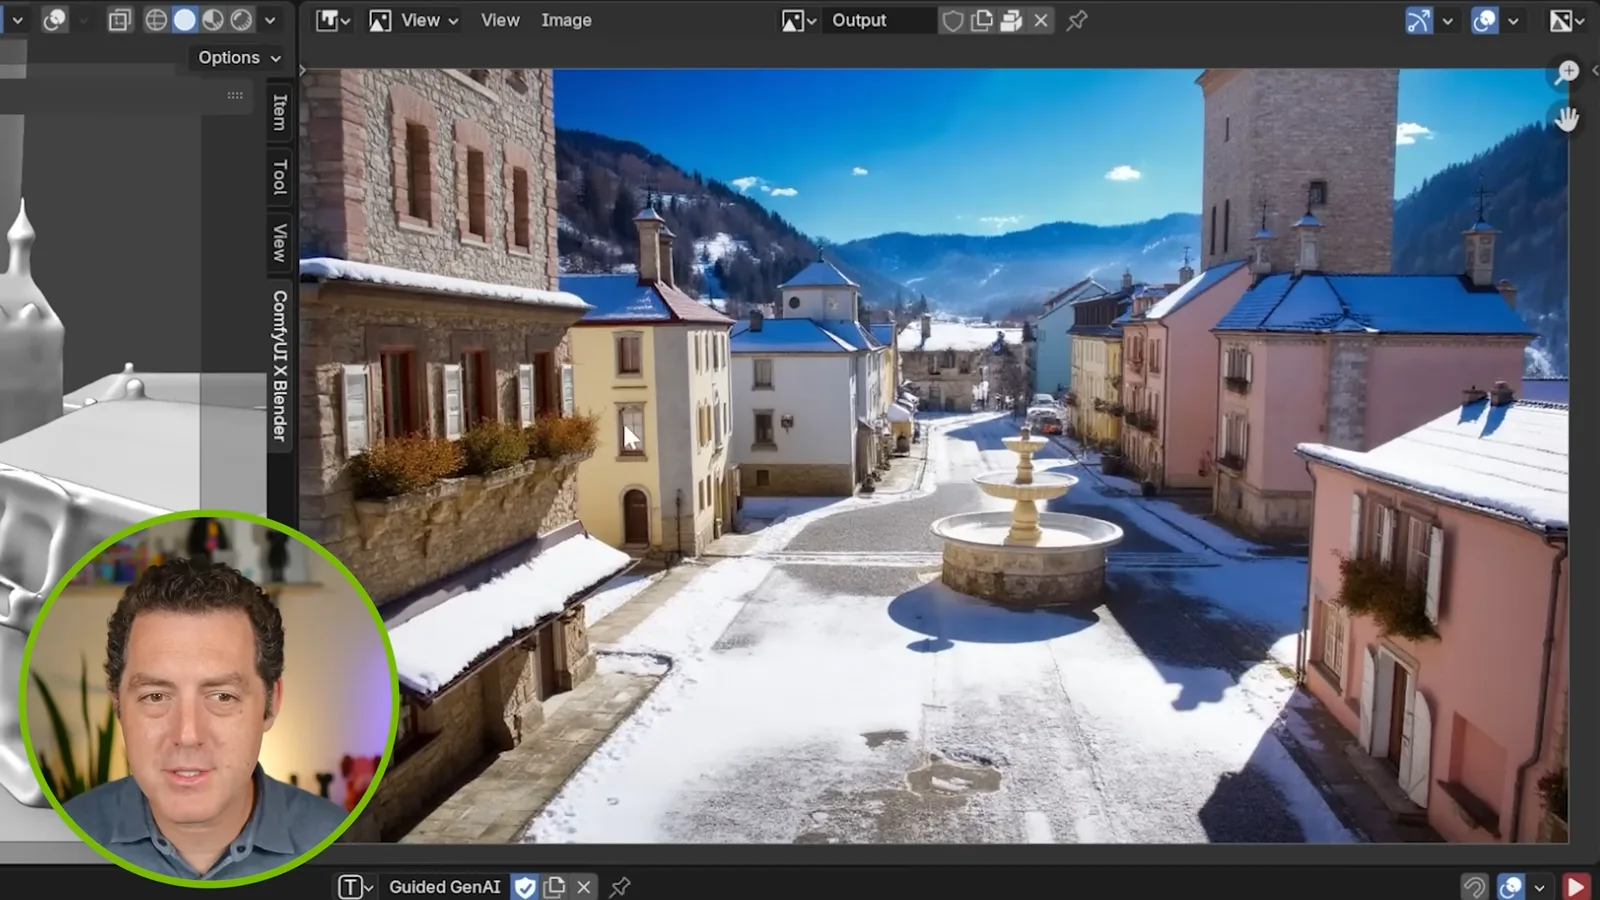Toggle fake user for Guided GenAI

525,887
